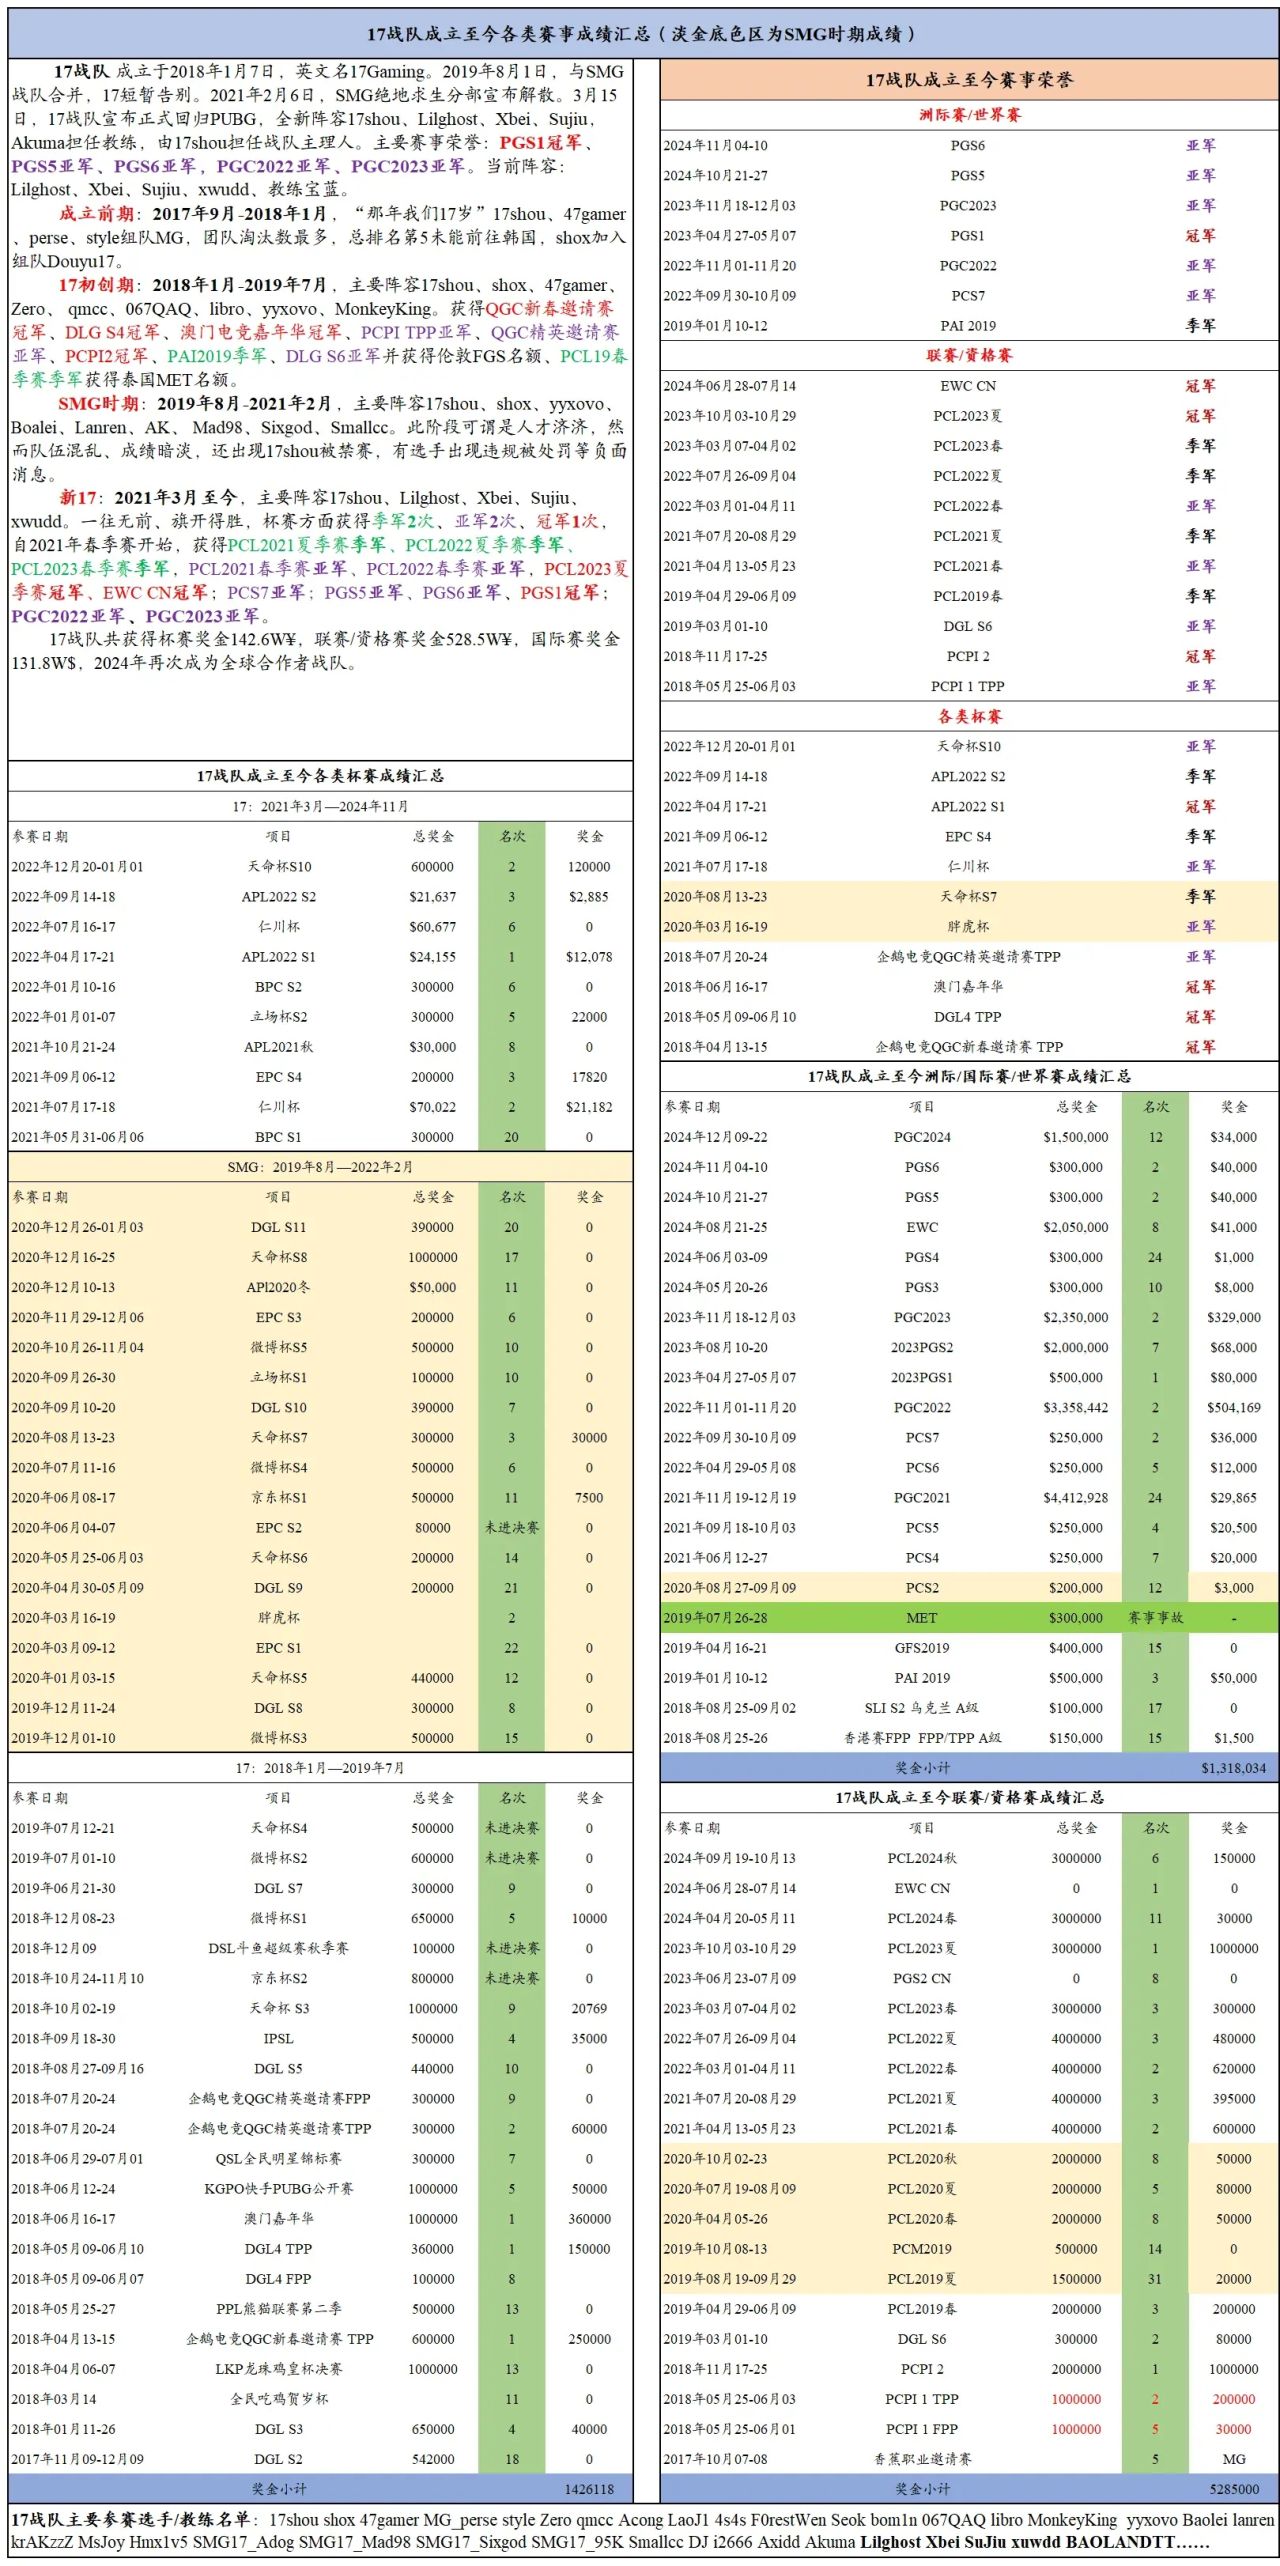Select the "$60,677" prize pool cell

coord(432,926)
